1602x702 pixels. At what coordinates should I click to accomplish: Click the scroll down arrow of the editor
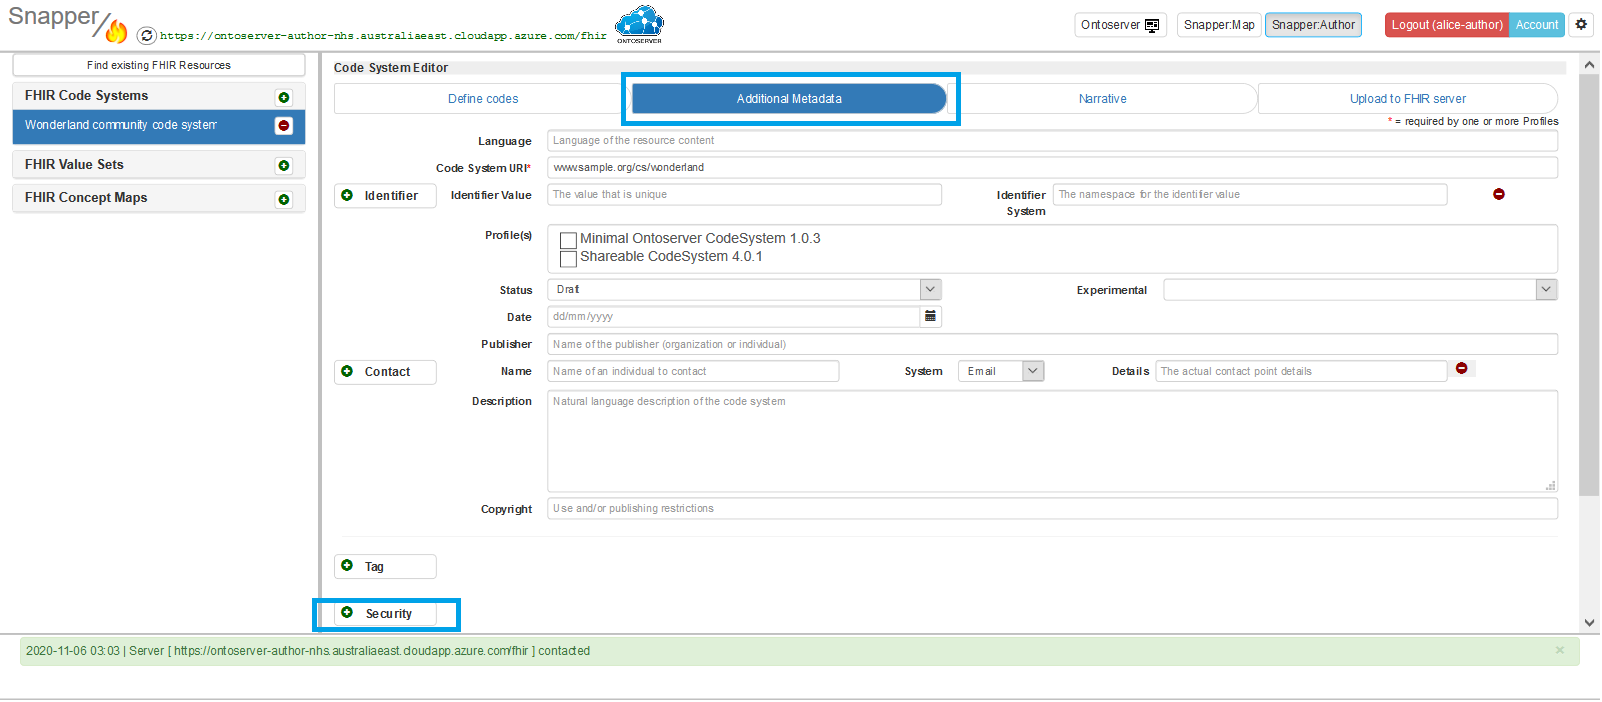[1589, 622]
